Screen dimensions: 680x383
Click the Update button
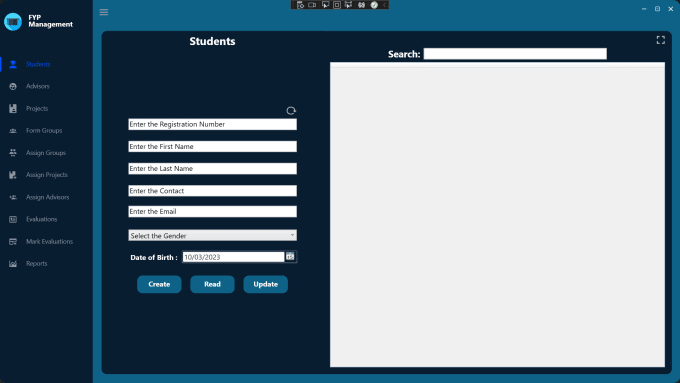coord(265,284)
